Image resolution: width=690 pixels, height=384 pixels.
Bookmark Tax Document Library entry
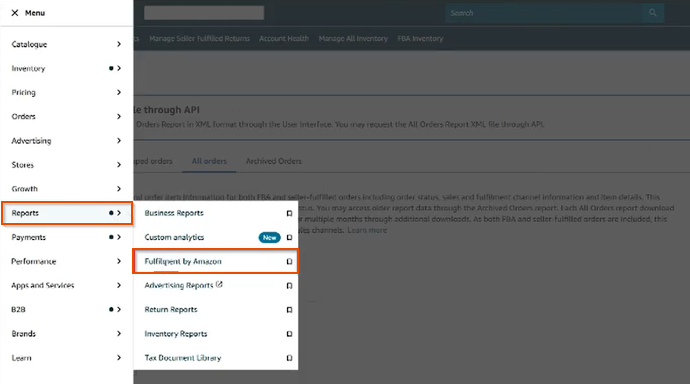(289, 358)
